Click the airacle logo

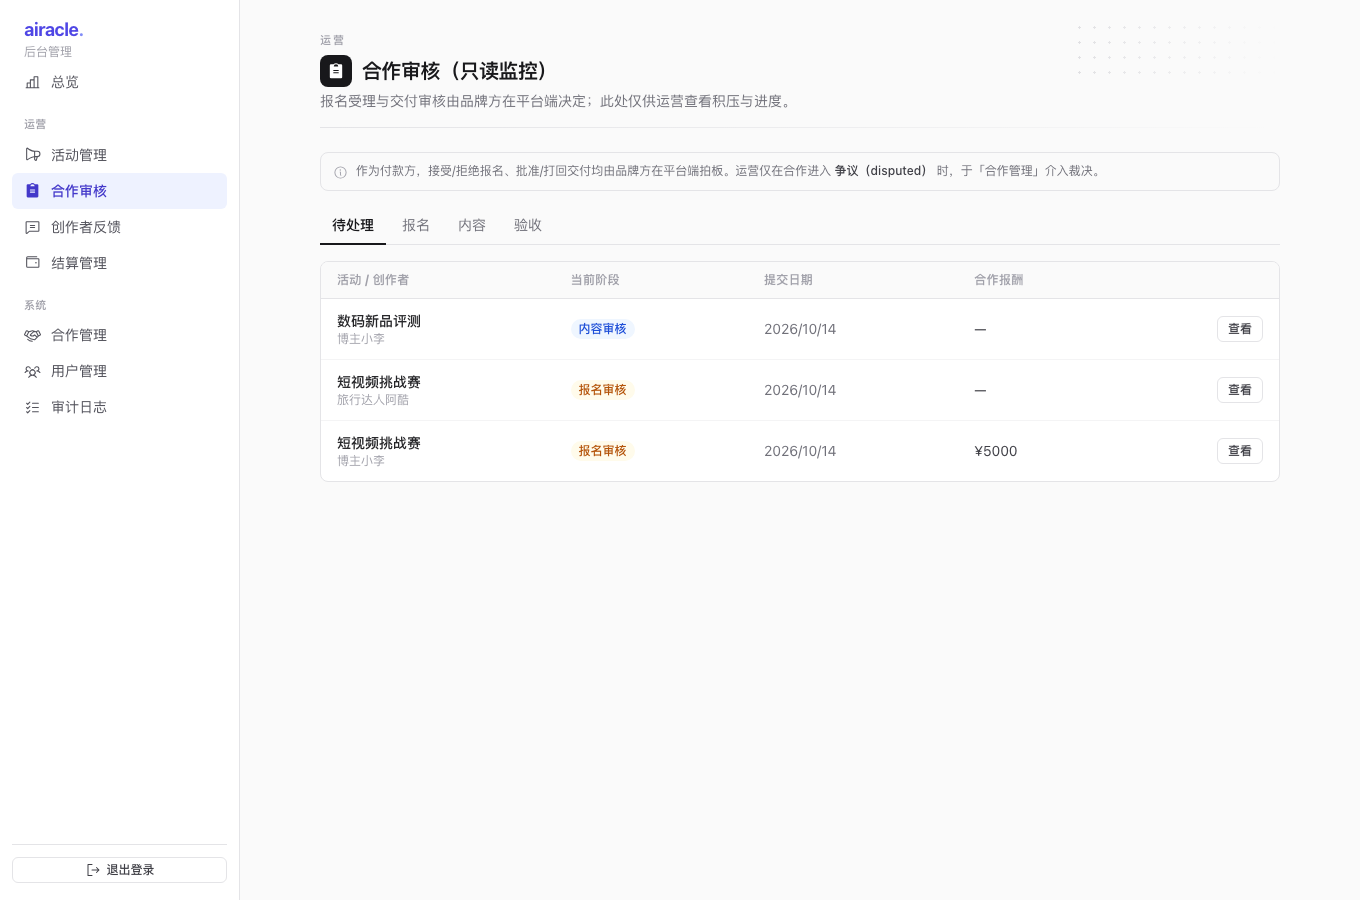(54, 30)
